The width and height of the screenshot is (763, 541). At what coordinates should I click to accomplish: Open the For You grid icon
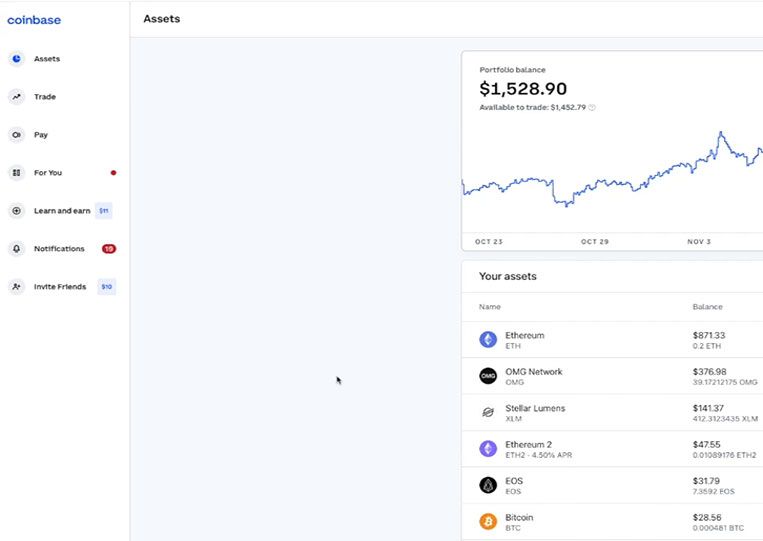17,173
